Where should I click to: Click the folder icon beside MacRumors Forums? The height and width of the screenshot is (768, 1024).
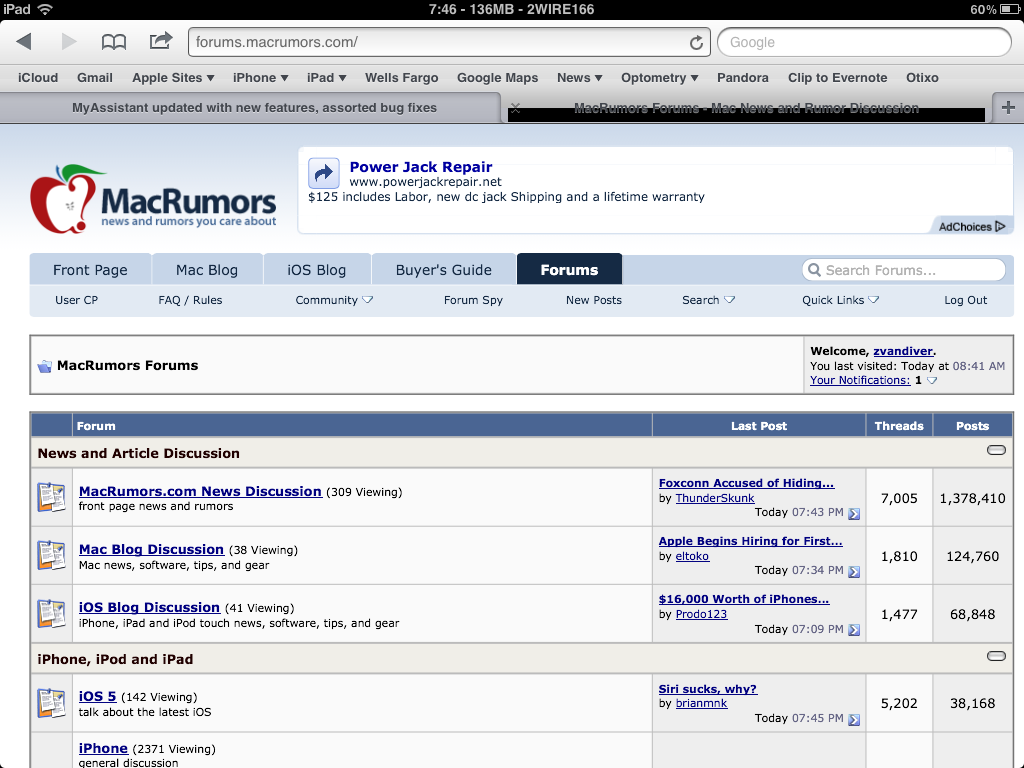point(44,366)
